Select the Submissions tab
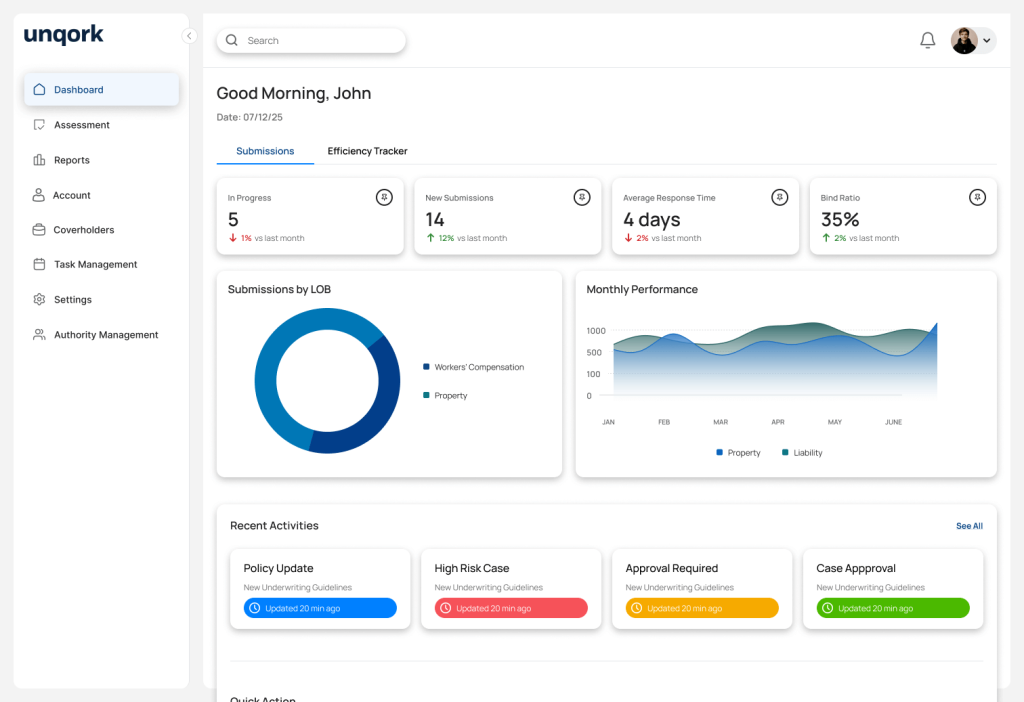 tap(265, 151)
